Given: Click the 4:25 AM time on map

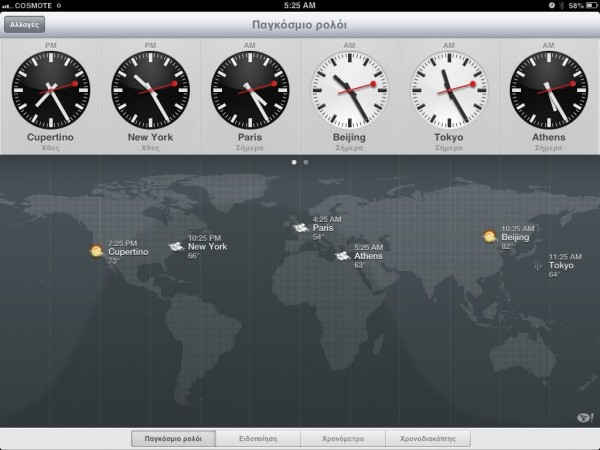Looking at the screenshot, I should (327, 219).
